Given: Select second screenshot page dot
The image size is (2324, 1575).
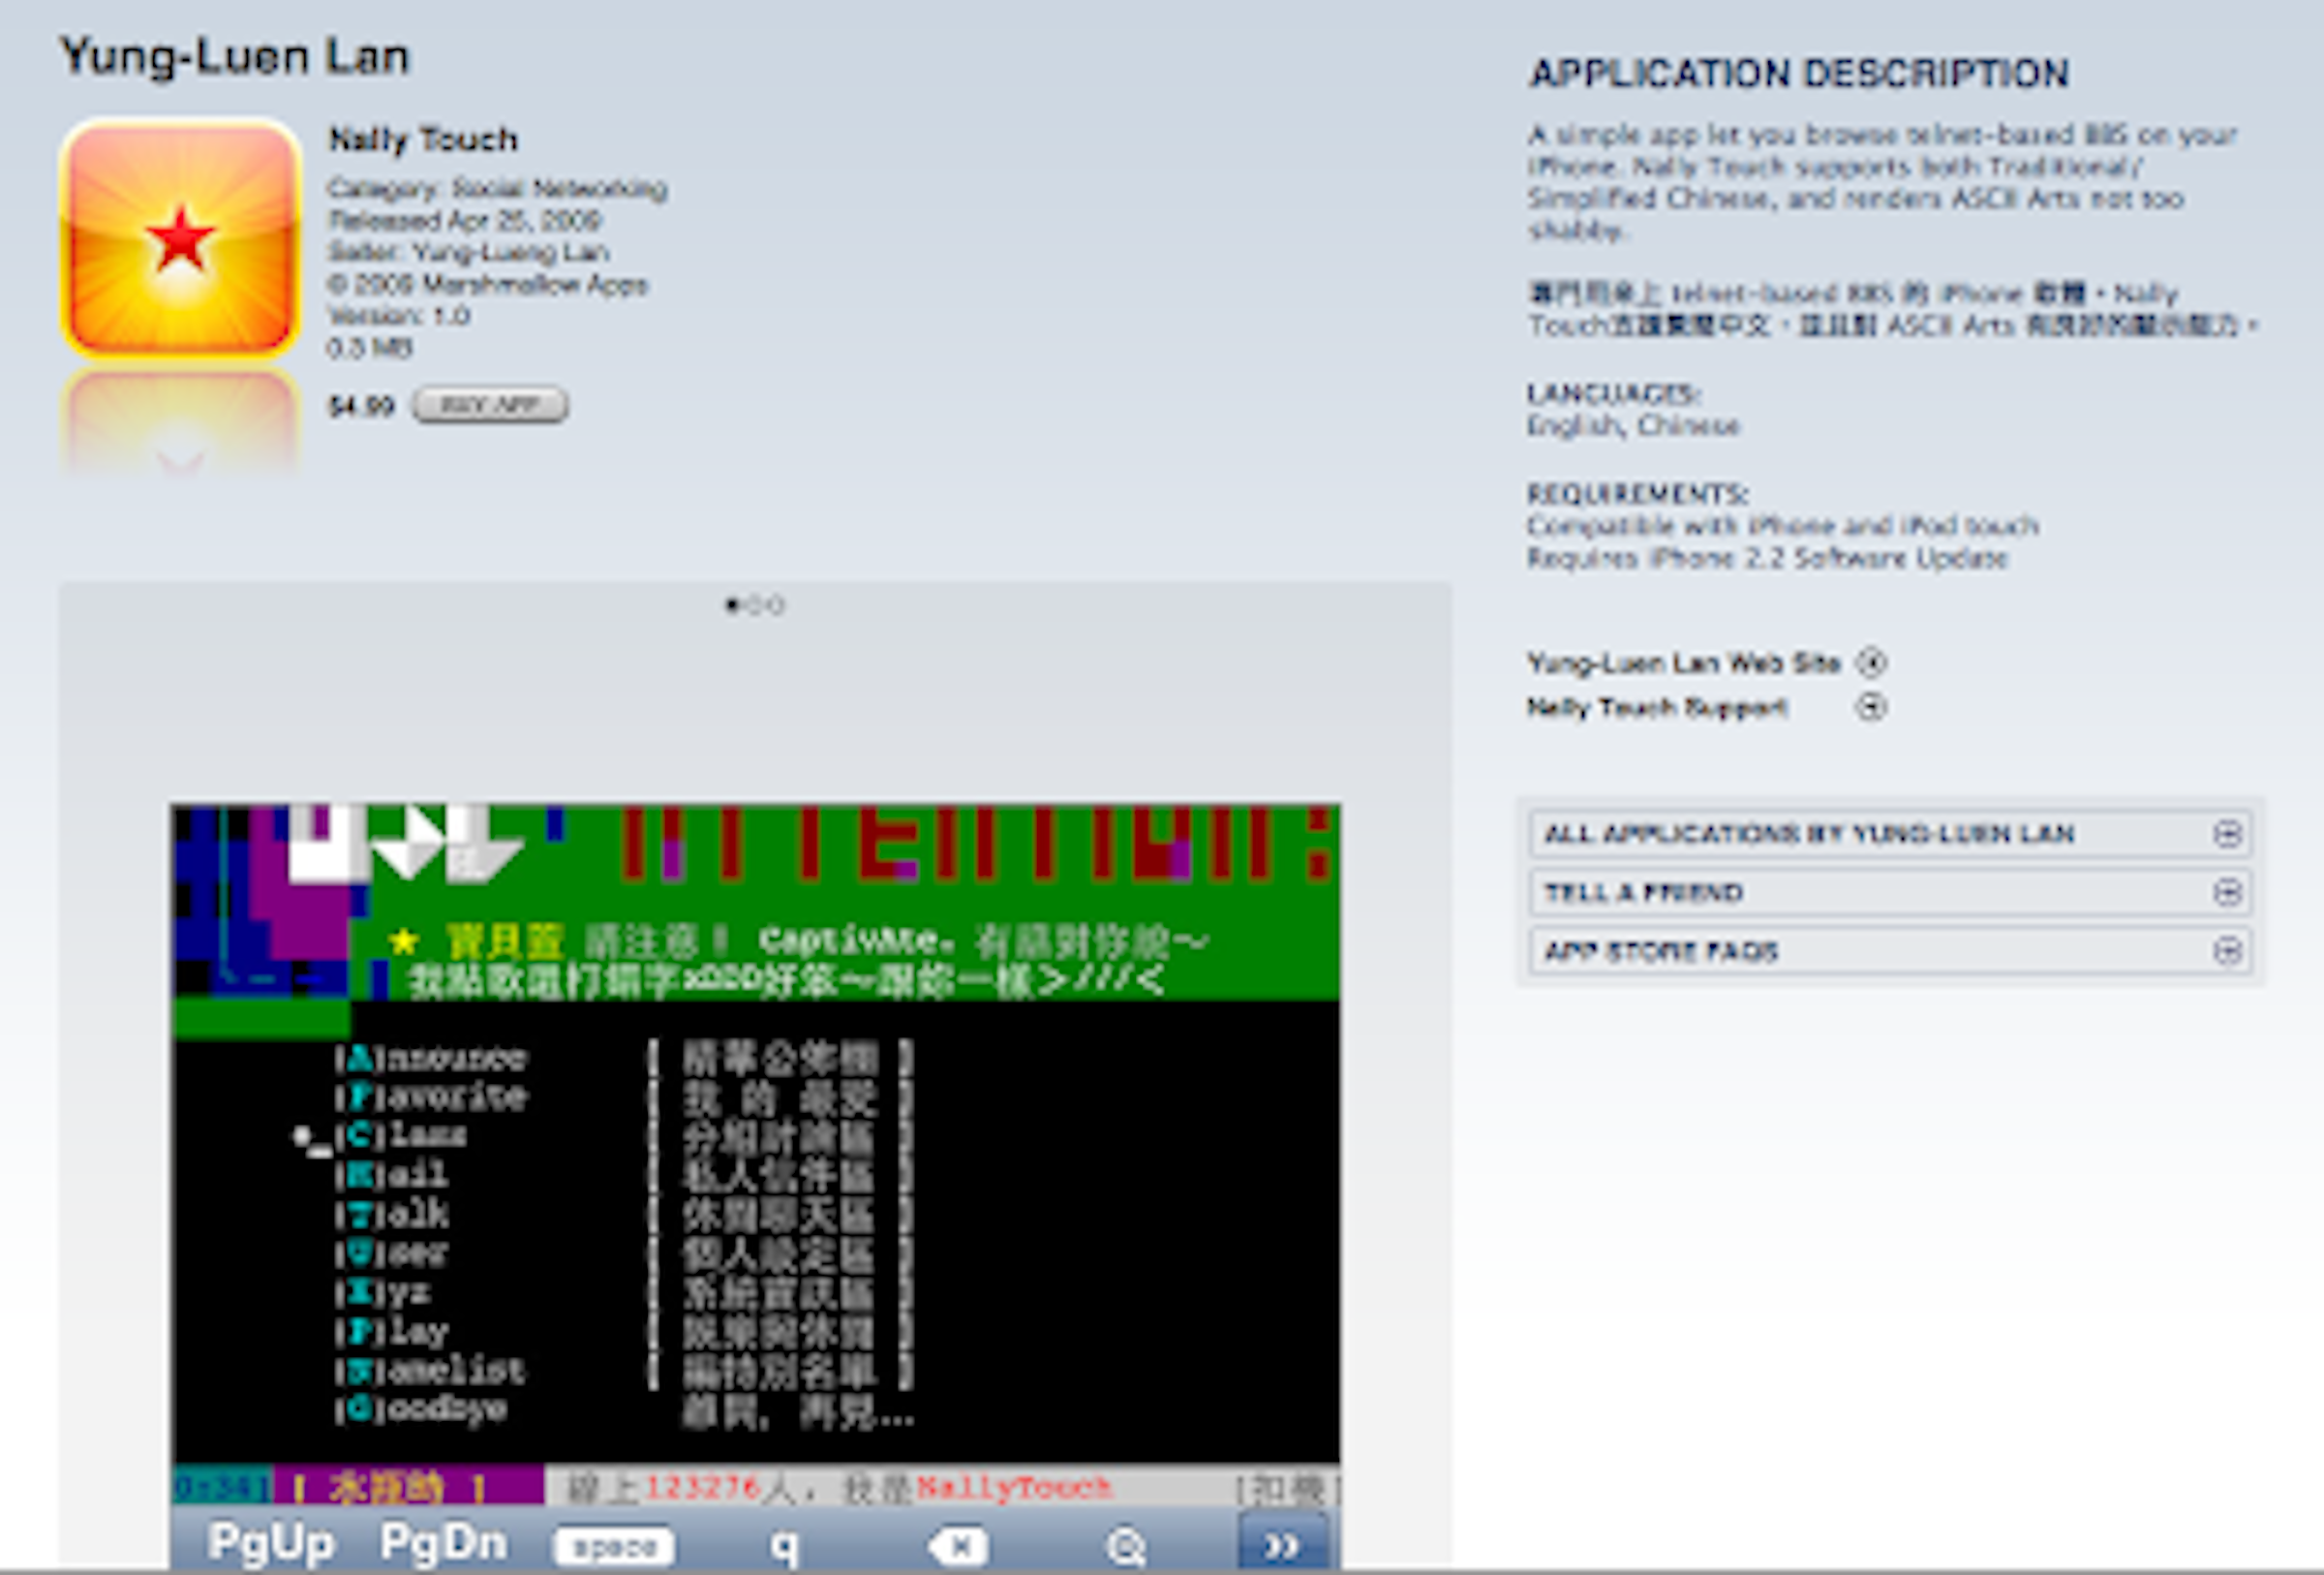Looking at the screenshot, I should point(755,605).
